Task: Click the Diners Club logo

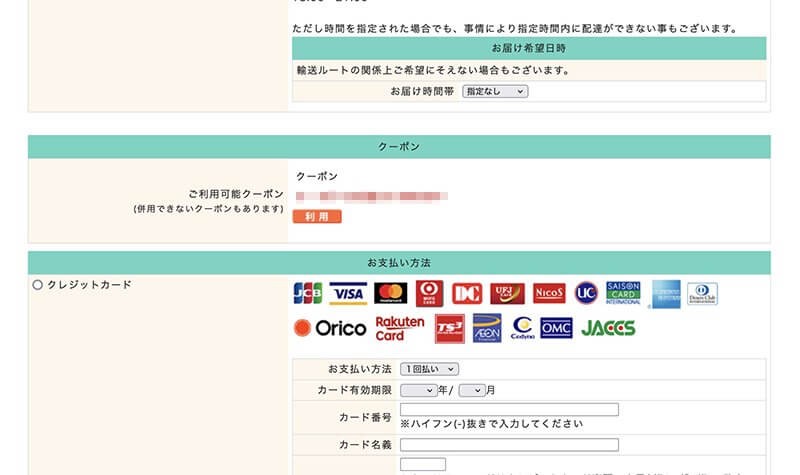Action: click(702, 293)
